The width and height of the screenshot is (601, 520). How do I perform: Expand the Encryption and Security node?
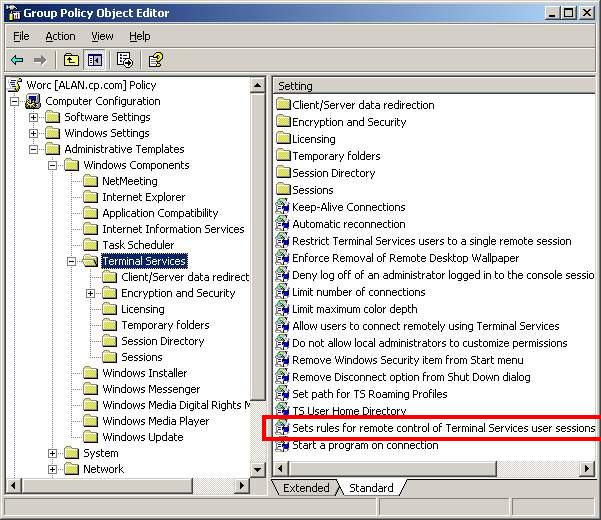[x=91, y=294]
